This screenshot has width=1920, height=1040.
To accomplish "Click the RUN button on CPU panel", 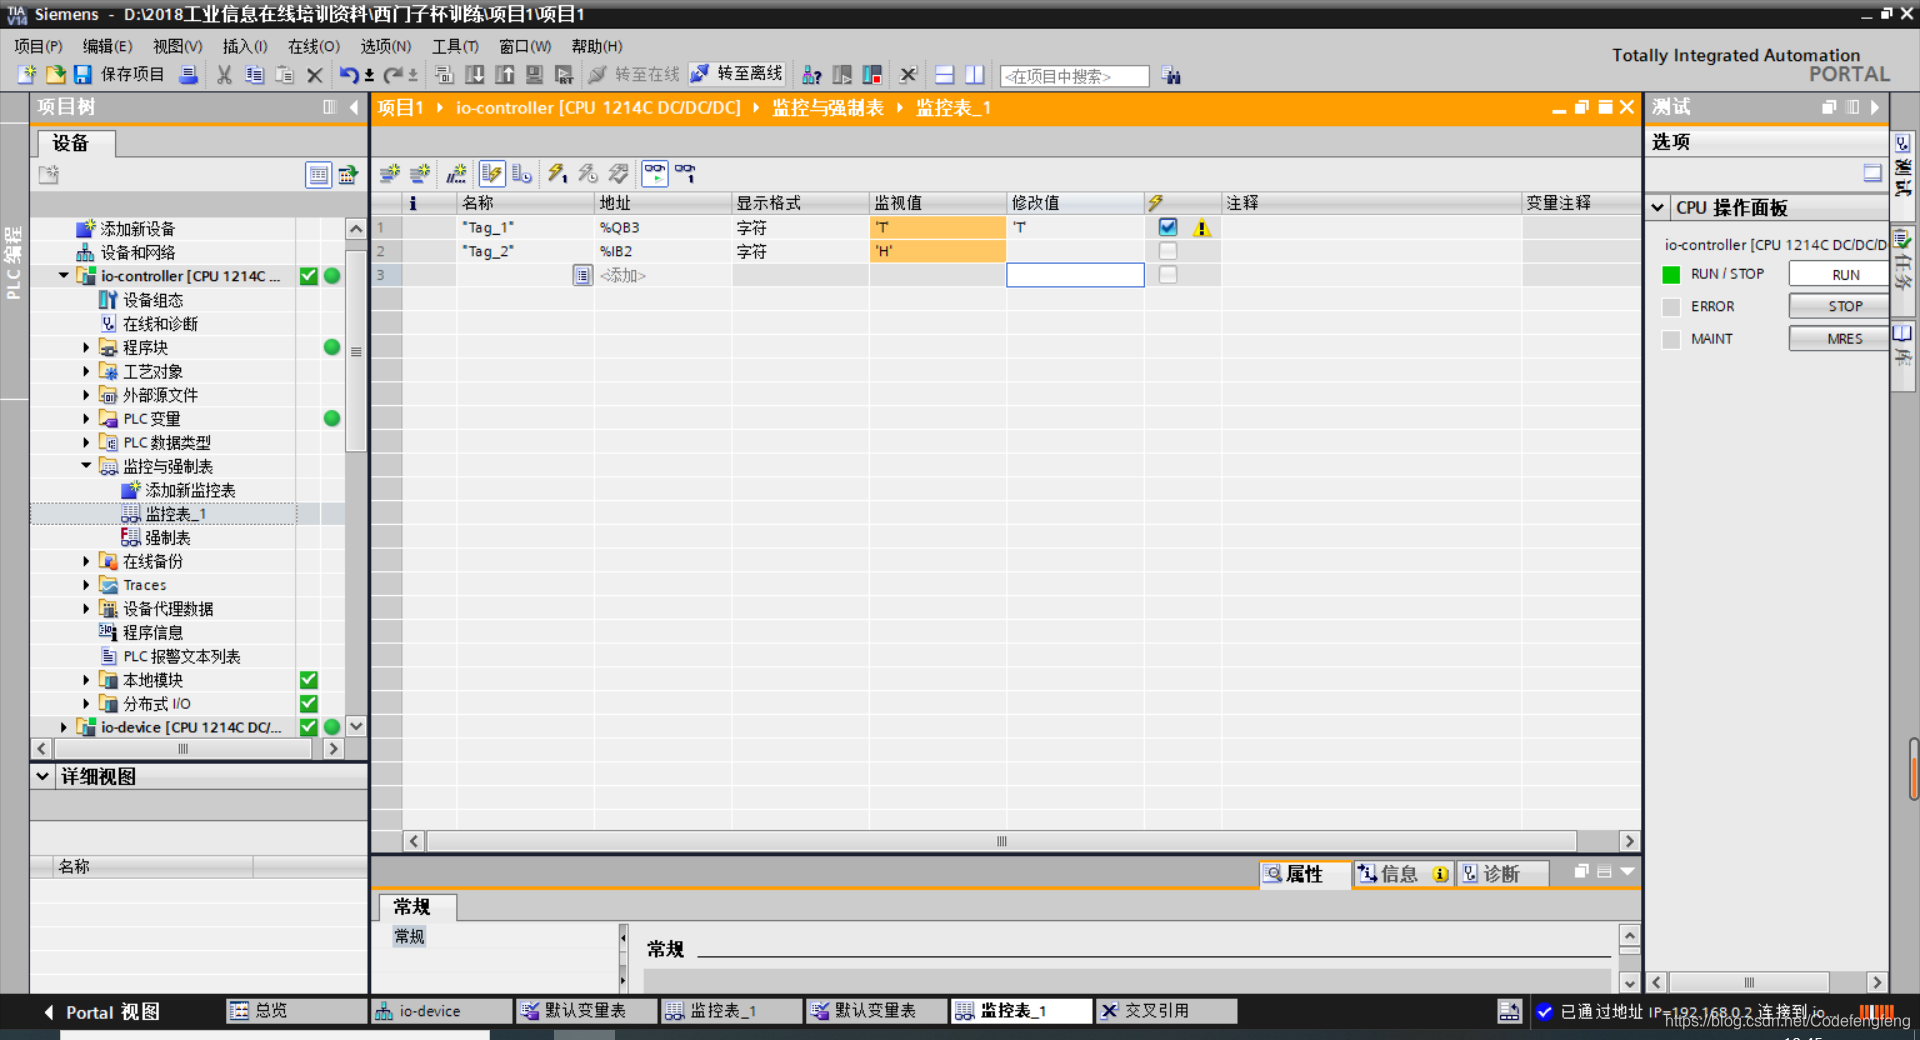I will [x=1840, y=274].
